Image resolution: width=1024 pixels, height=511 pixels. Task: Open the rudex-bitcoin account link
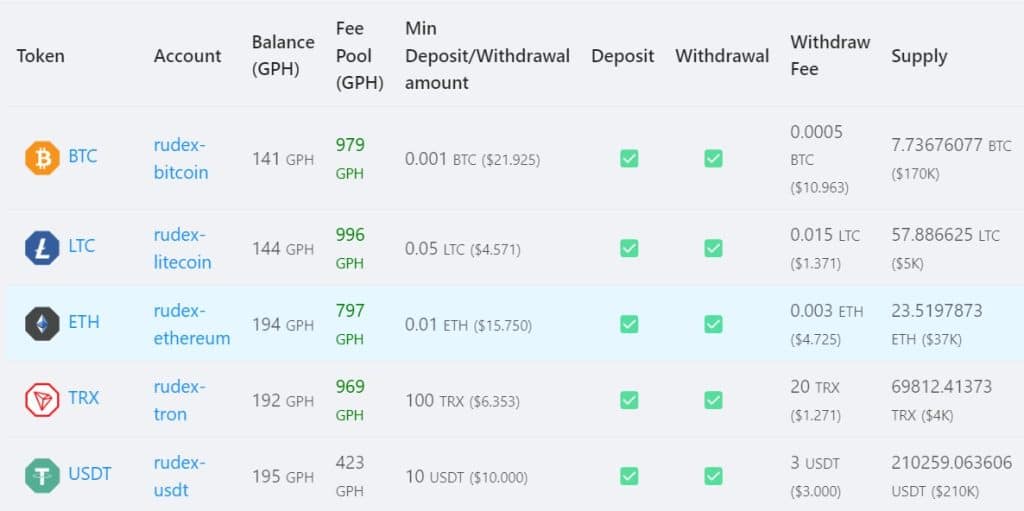click(181, 158)
